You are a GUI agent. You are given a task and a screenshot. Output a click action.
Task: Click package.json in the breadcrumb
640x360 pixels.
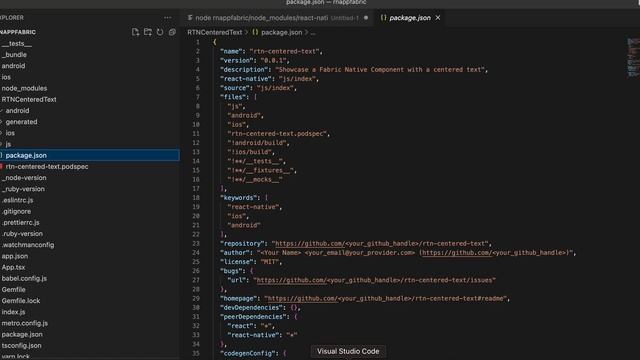coord(282,32)
